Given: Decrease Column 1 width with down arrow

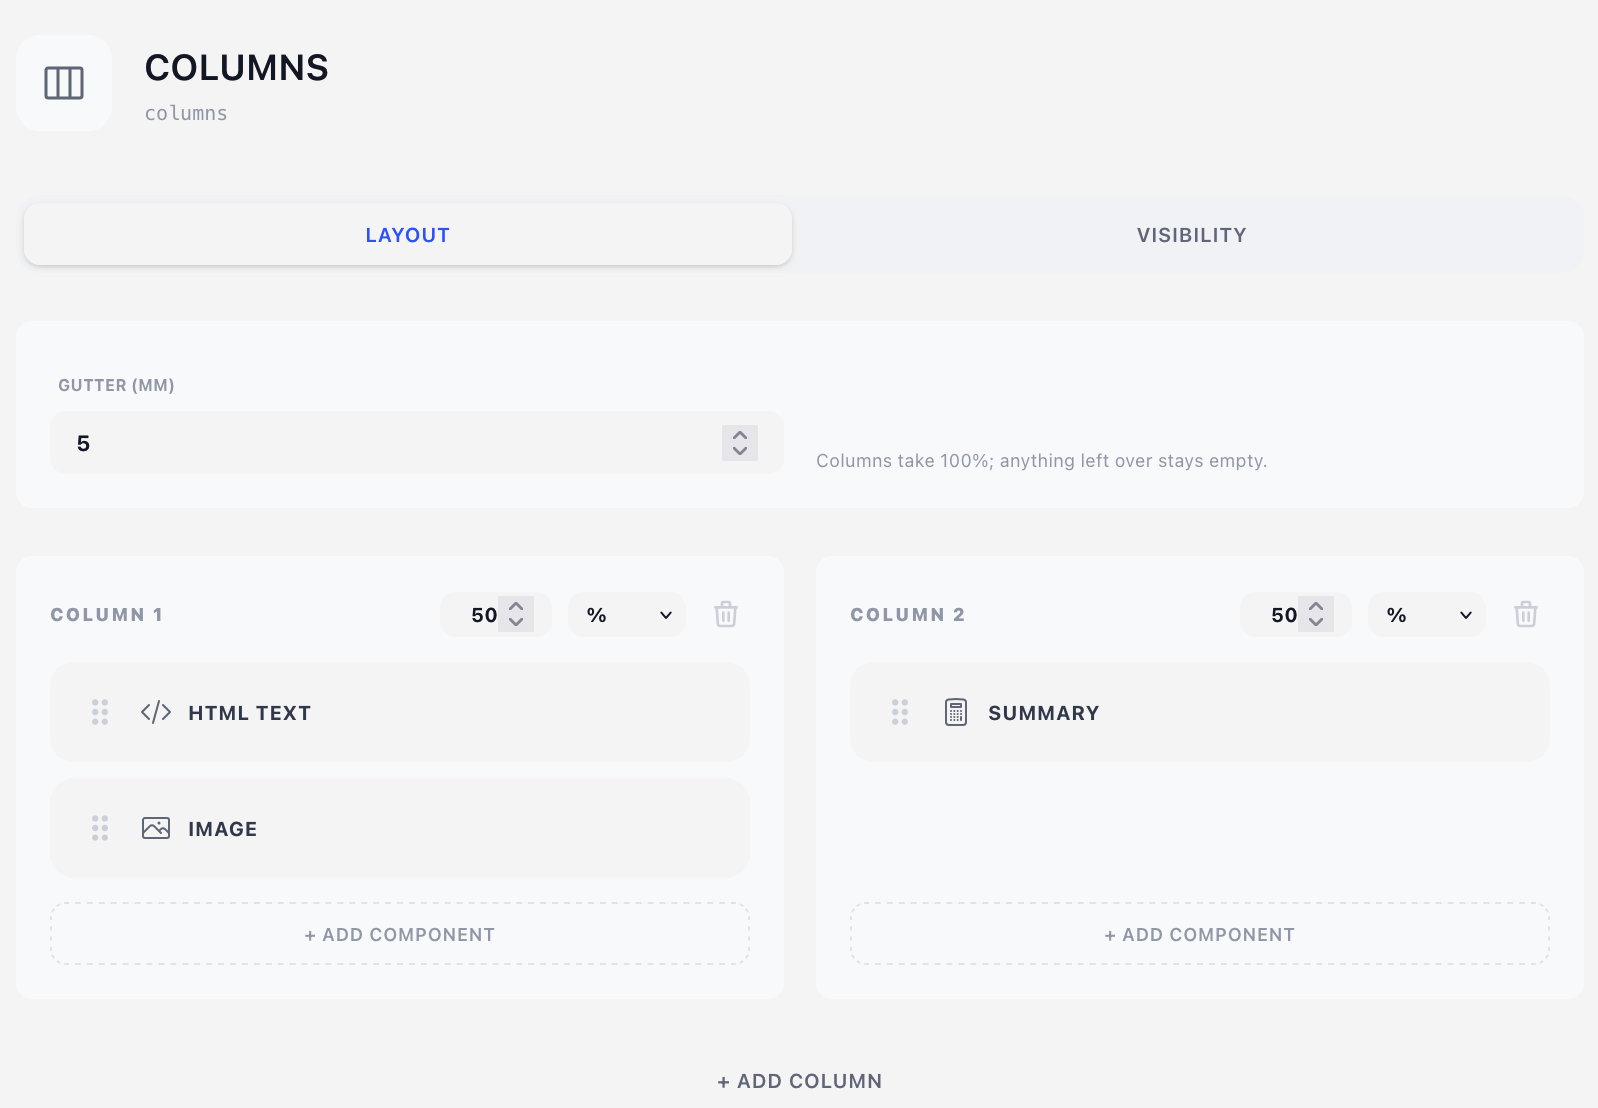Looking at the screenshot, I should click(516, 622).
